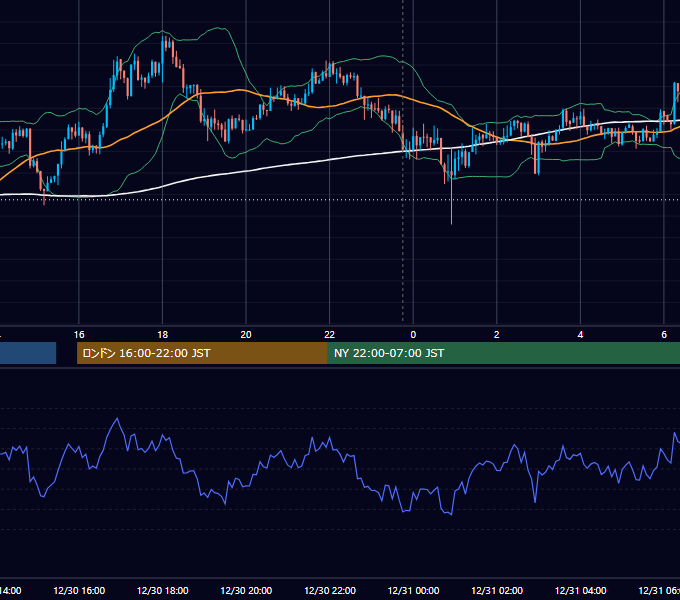
Task: Click the 12/30 22:00 time label
Action: pos(330,590)
